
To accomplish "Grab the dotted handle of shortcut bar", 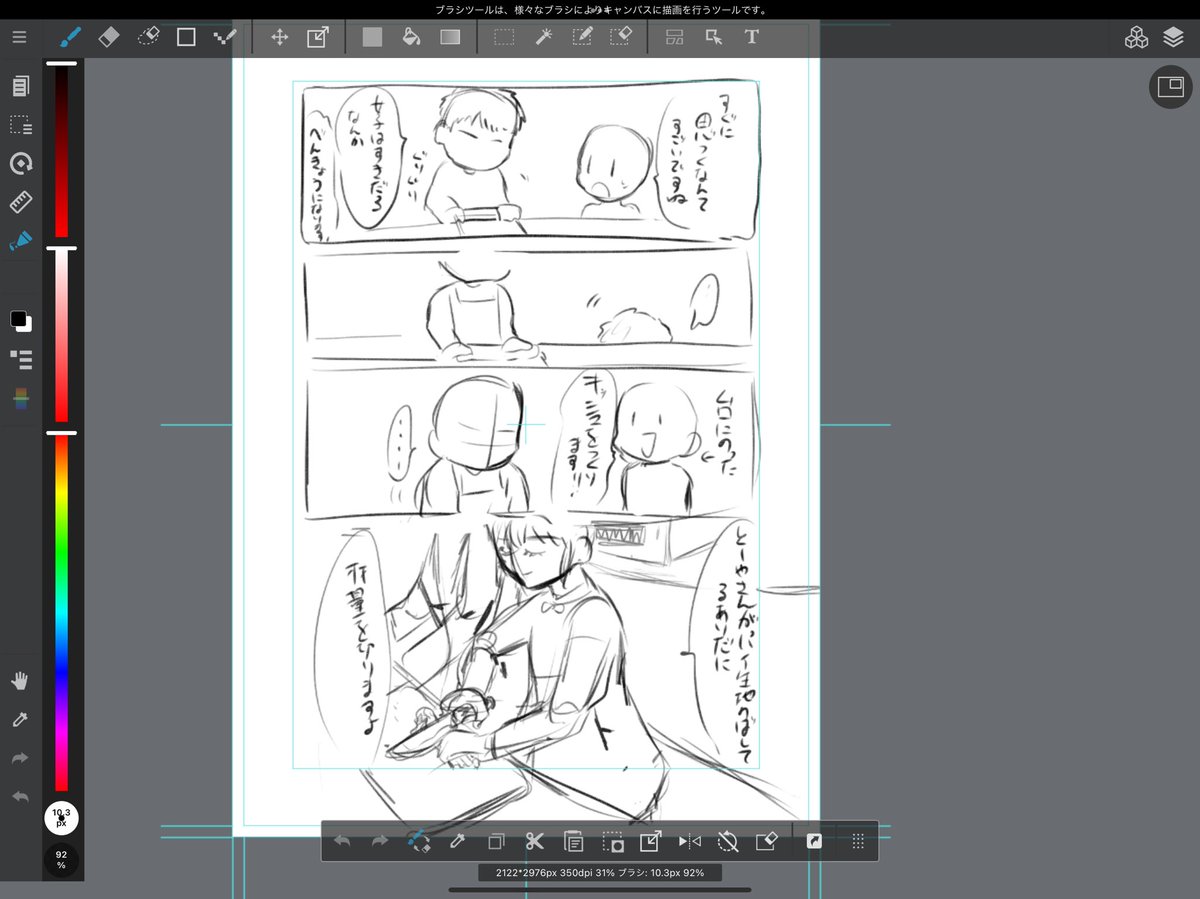I will coord(857,841).
